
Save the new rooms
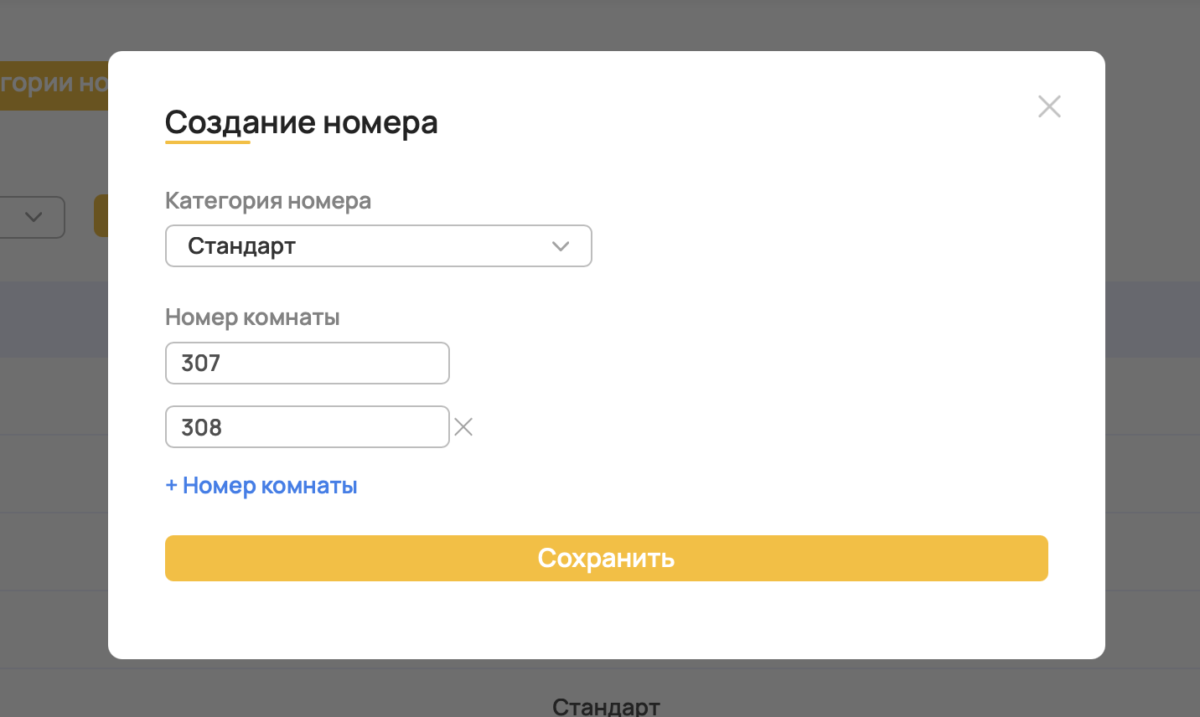pos(606,558)
